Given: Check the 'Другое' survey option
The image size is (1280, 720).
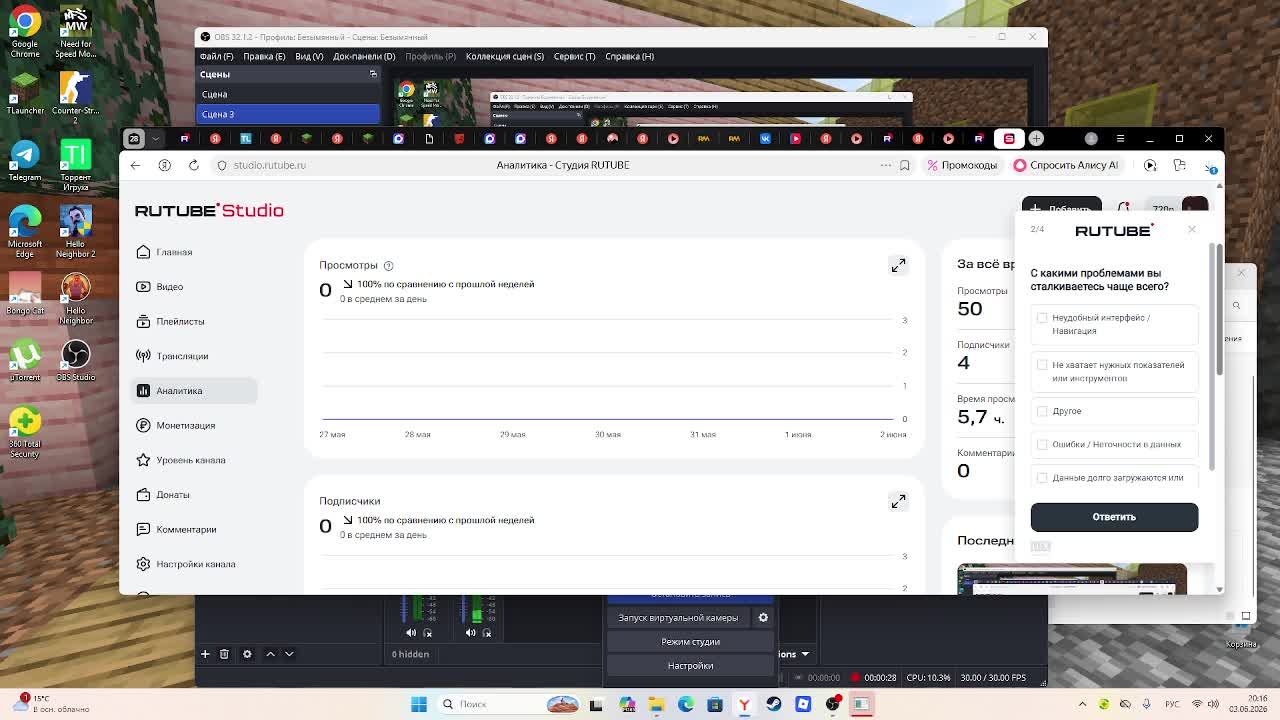Looking at the screenshot, I should click(x=1042, y=411).
